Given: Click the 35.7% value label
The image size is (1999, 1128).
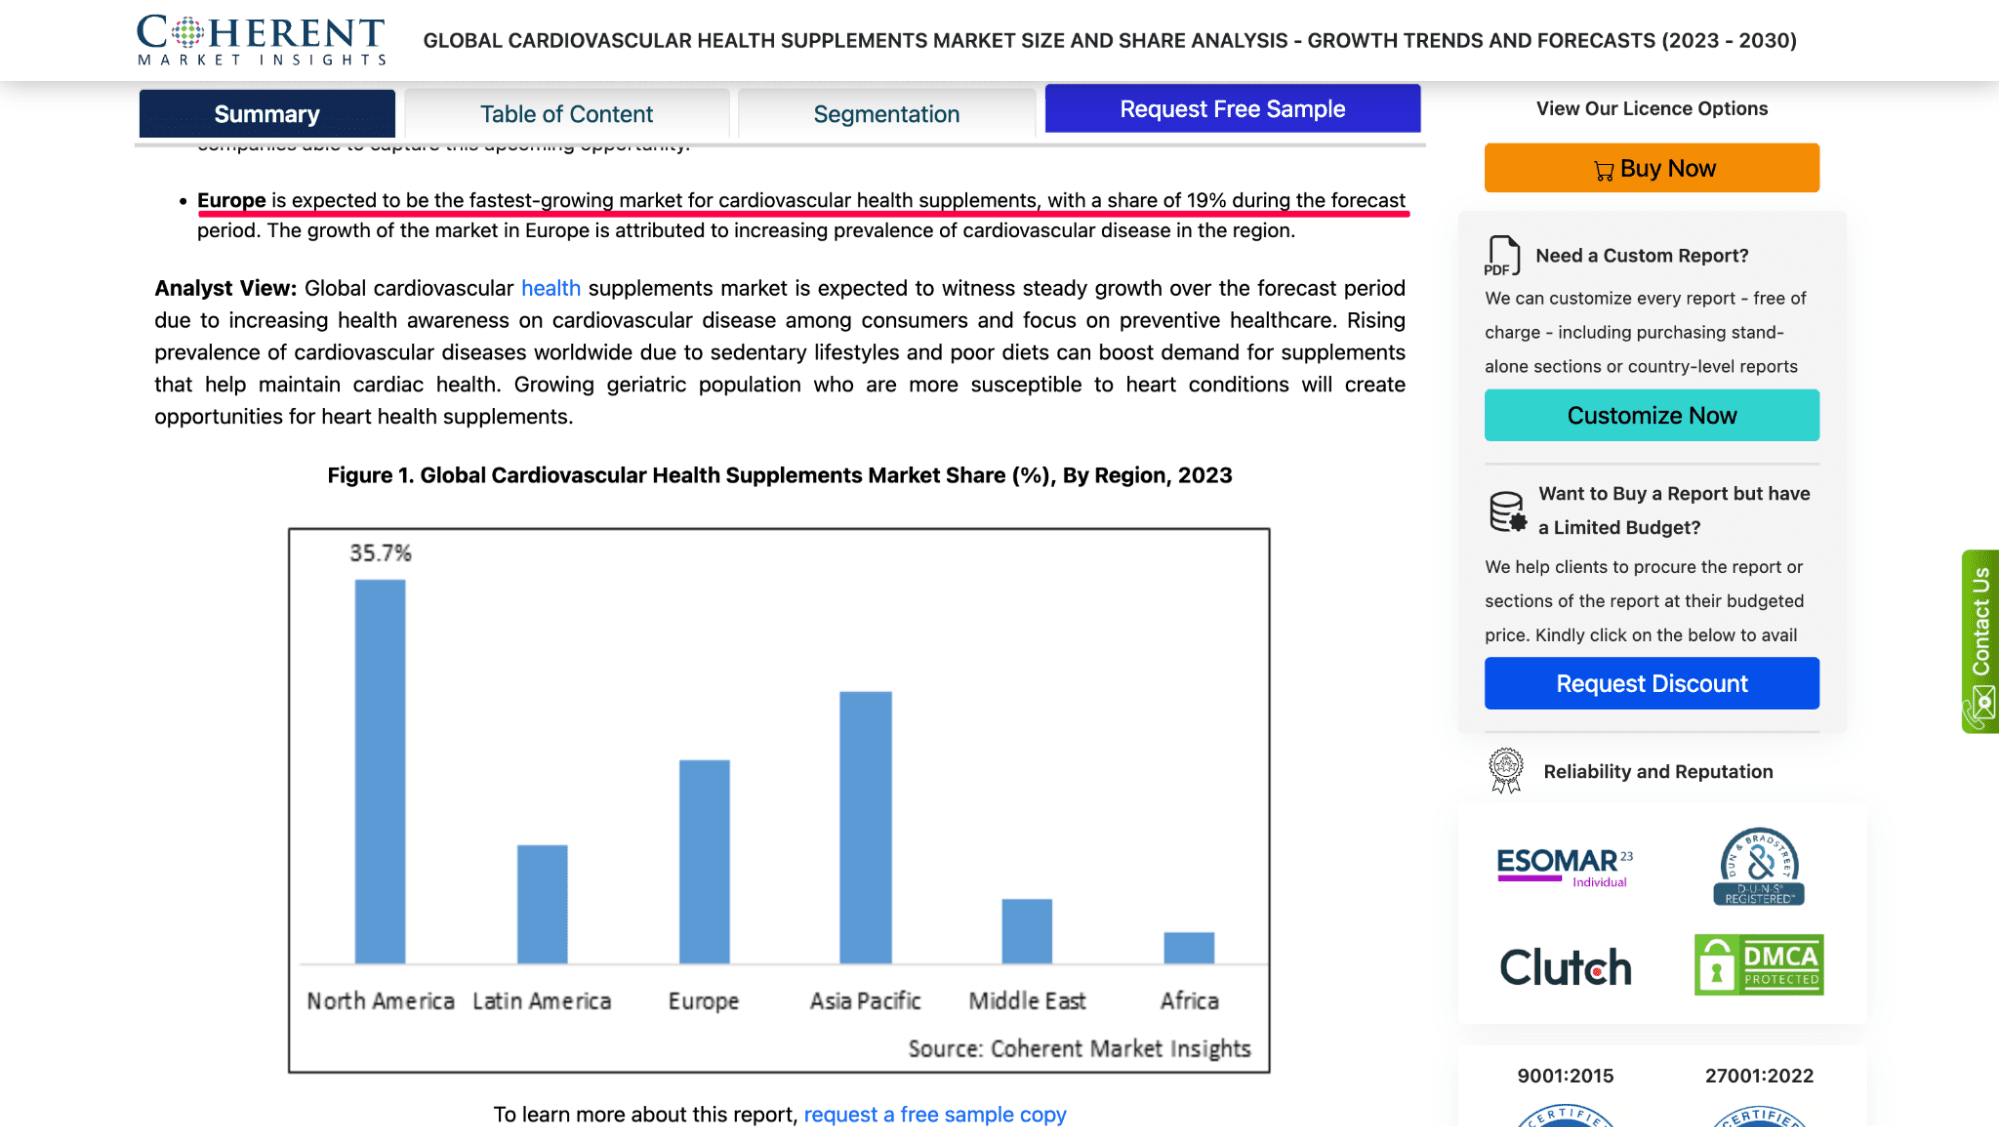Looking at the screenshot, I should [380, 553].
